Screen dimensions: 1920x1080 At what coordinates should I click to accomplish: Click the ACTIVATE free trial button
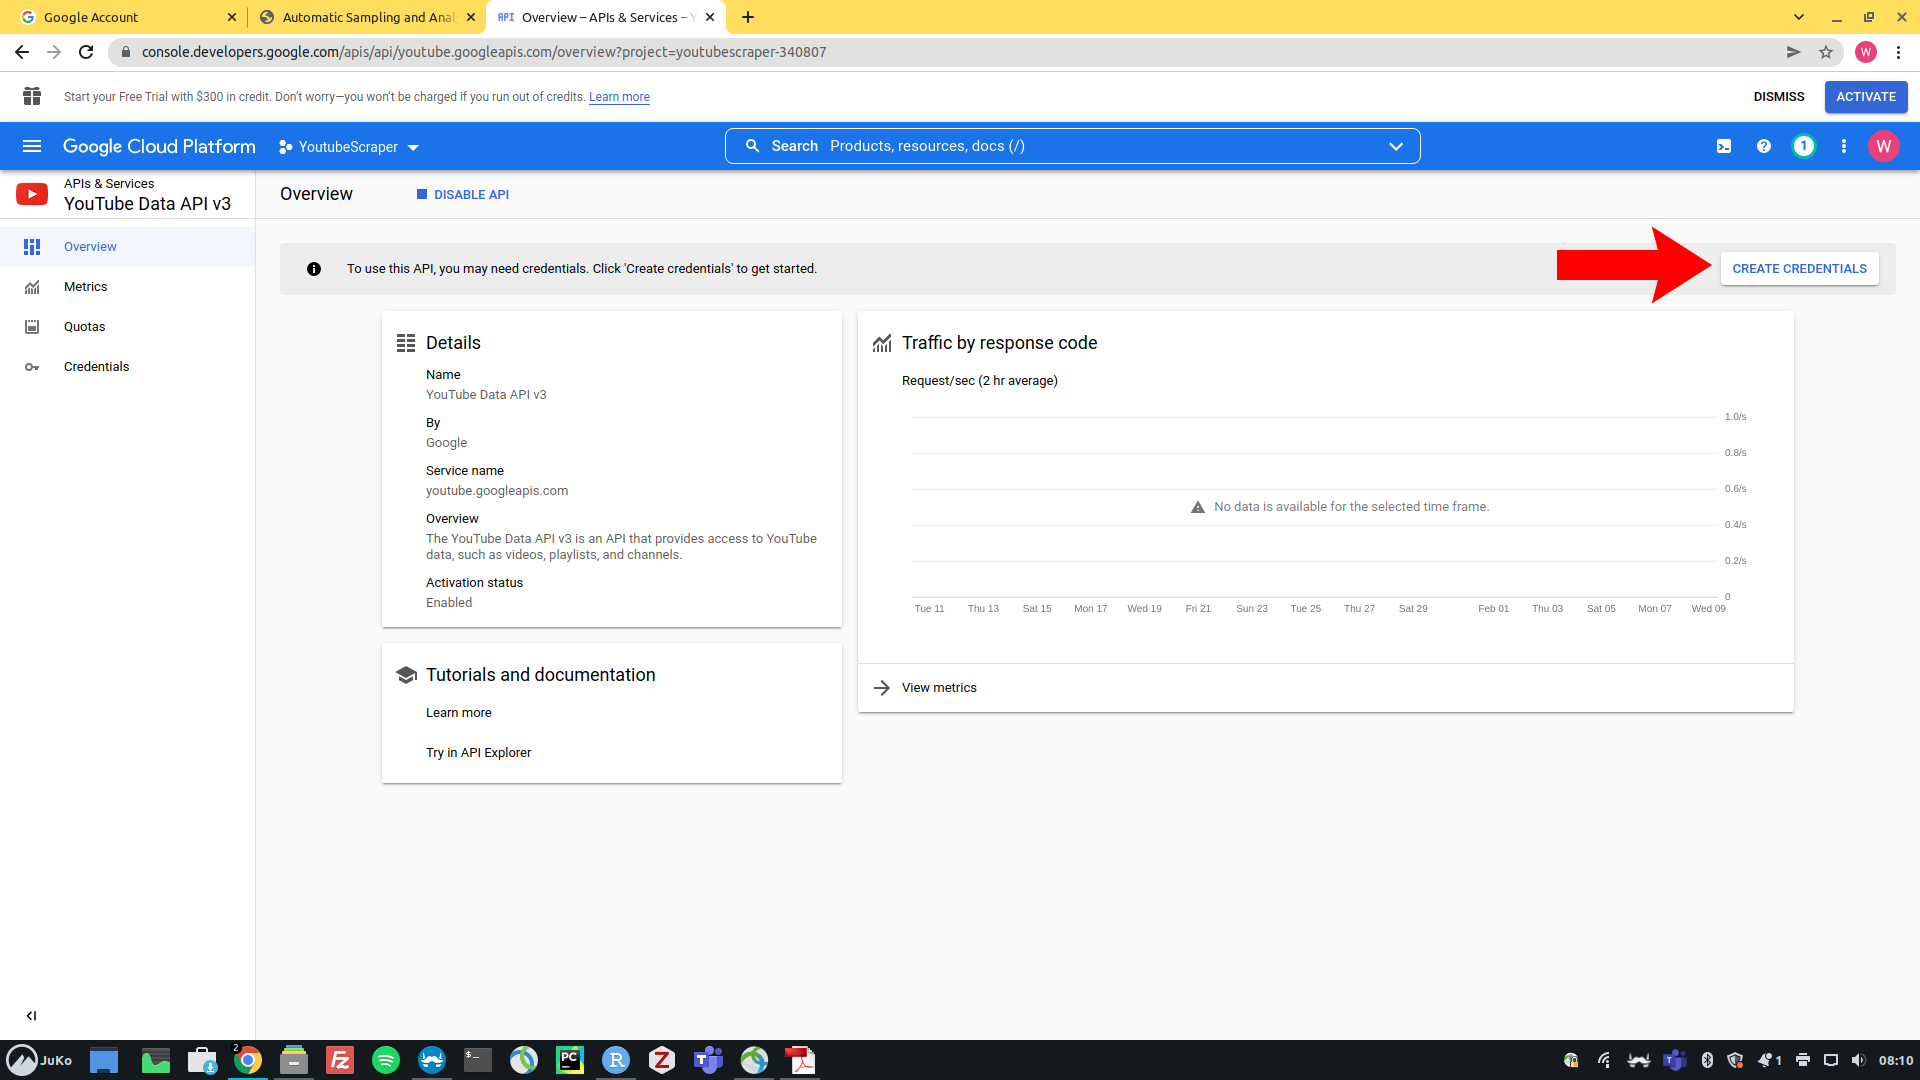point(1866,97)
